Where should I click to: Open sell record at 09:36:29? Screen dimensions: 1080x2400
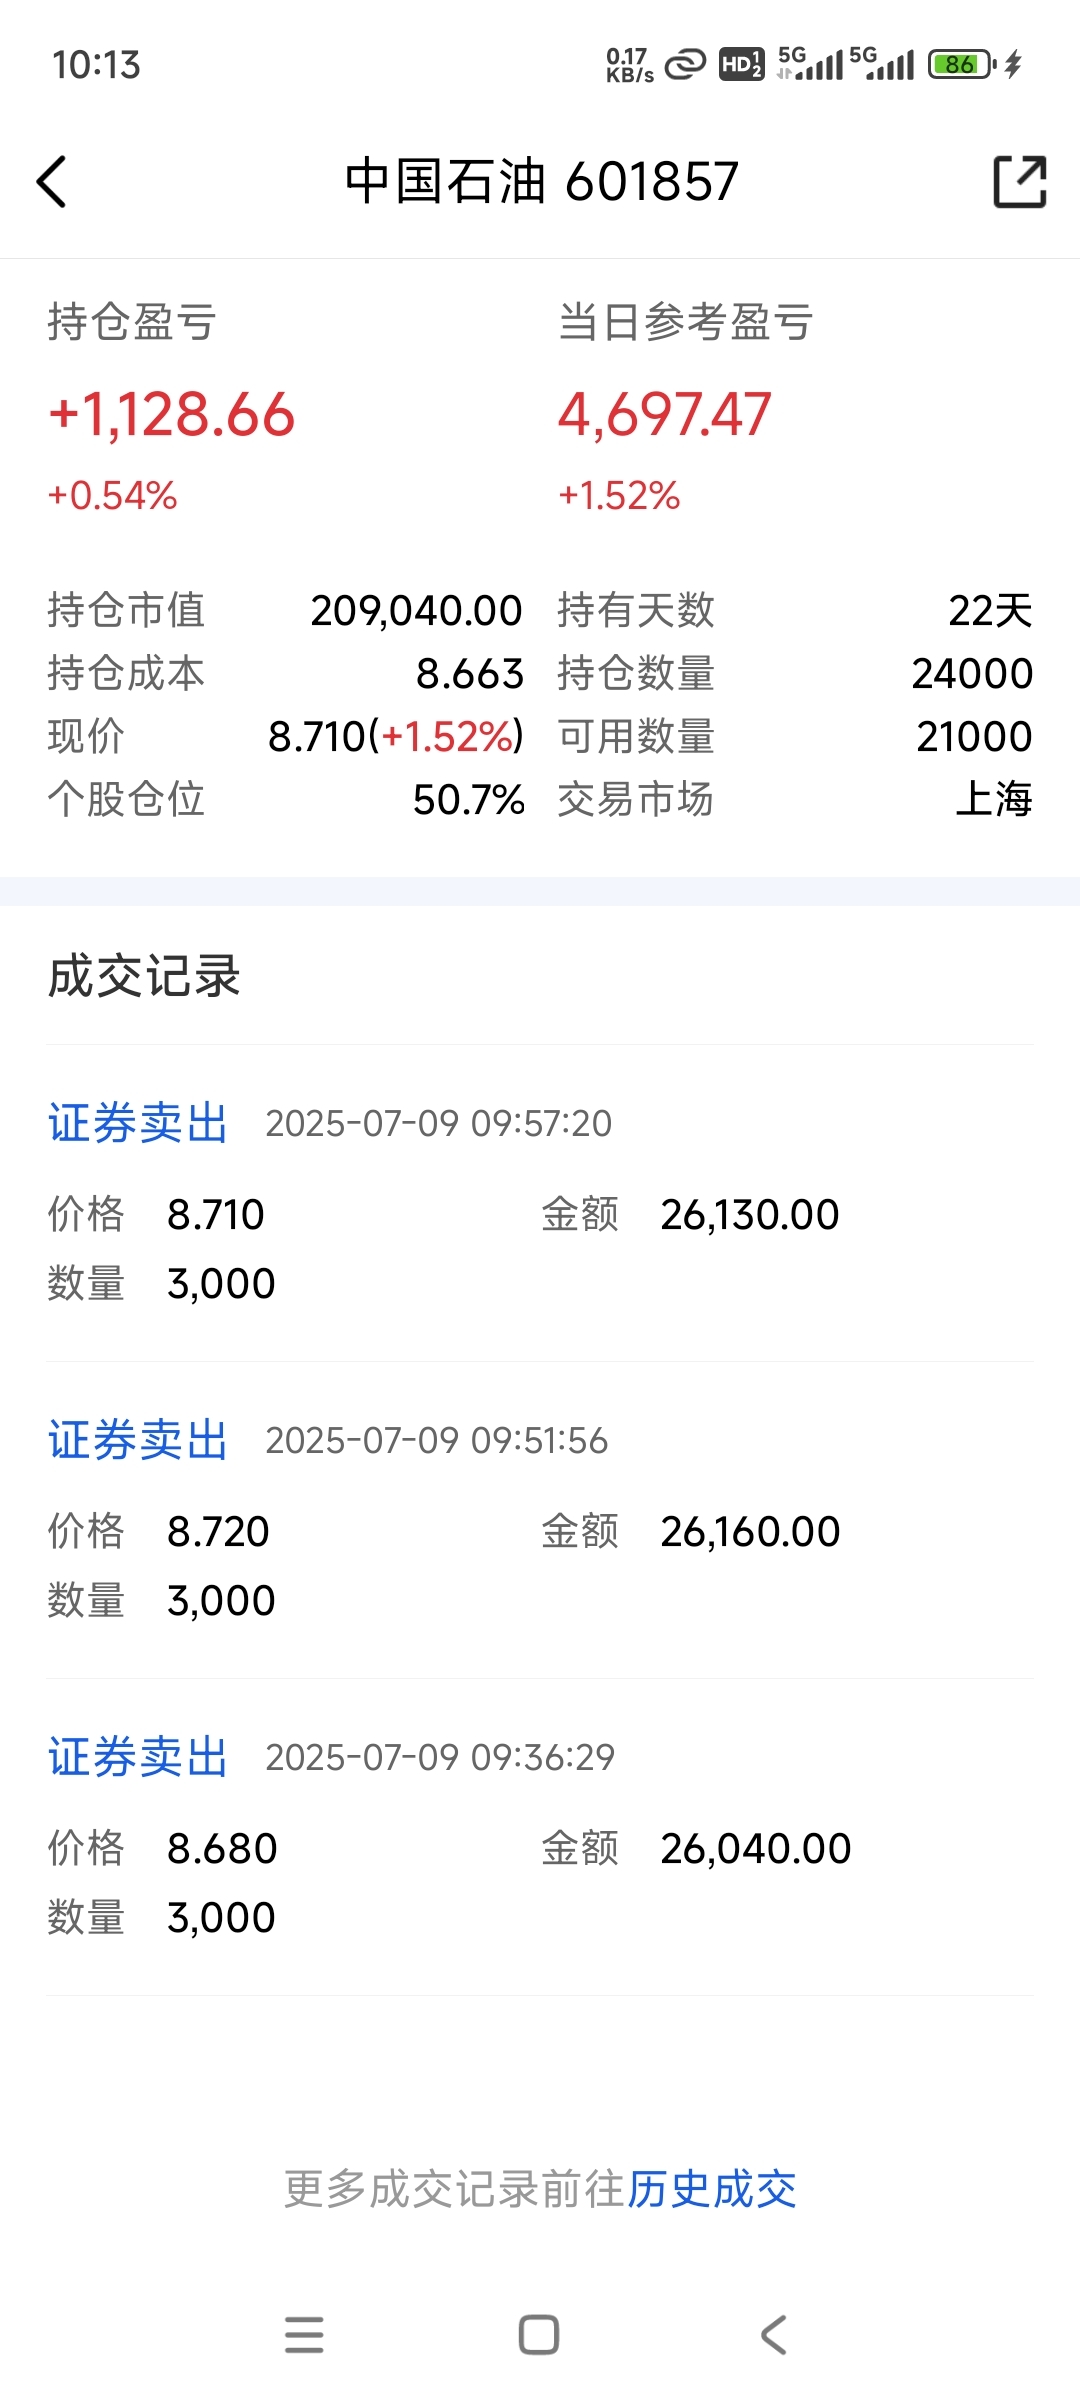click(x=540, y=1837)
